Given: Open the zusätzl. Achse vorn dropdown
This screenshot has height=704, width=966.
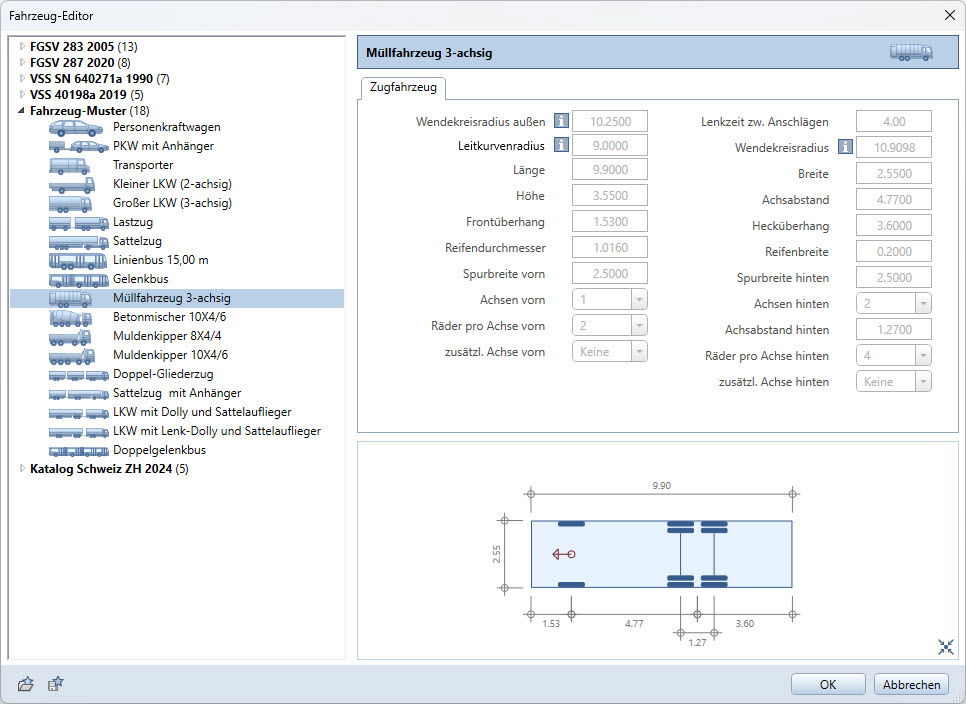Looking at the screenshot, I should click(639, 352).
